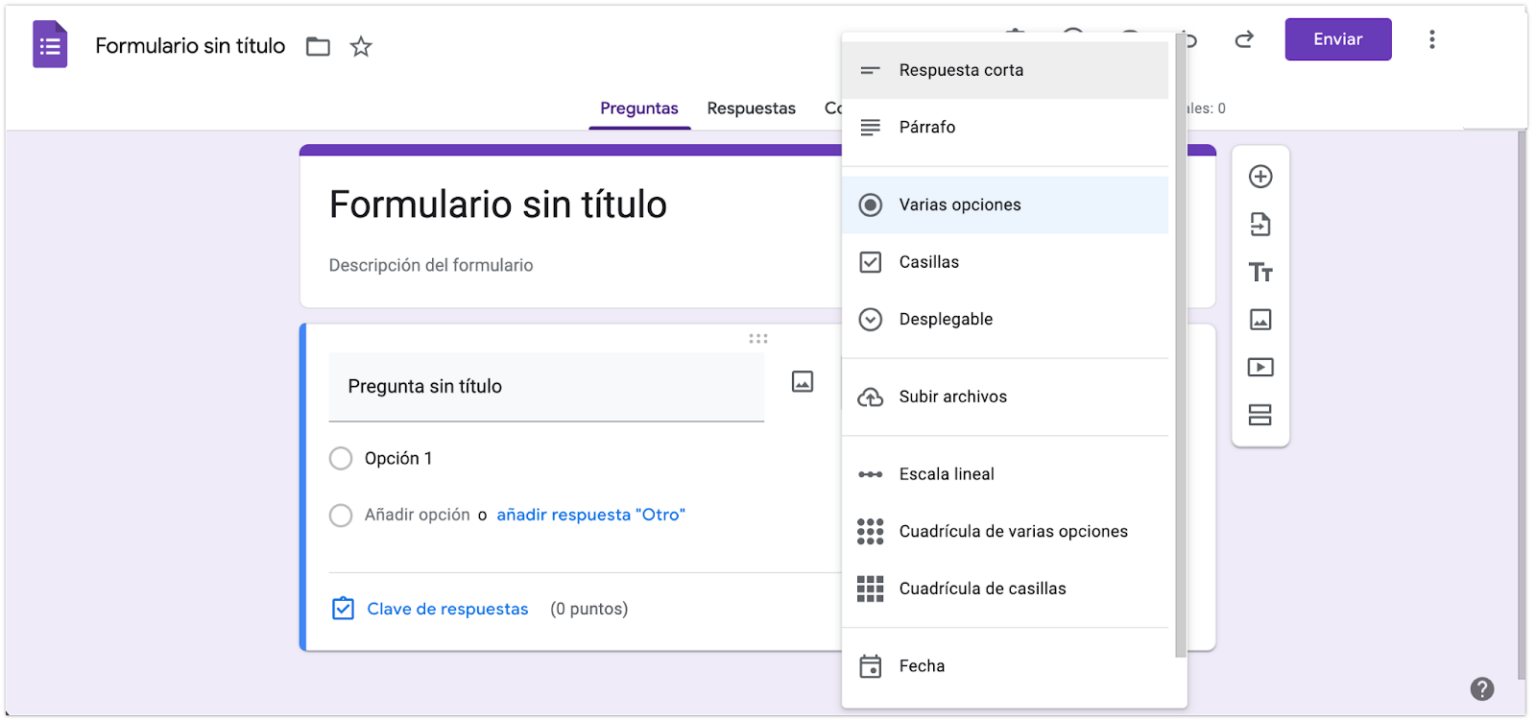Select the Opción 1 radio button

pyautogui.click(x=340, y=458)
